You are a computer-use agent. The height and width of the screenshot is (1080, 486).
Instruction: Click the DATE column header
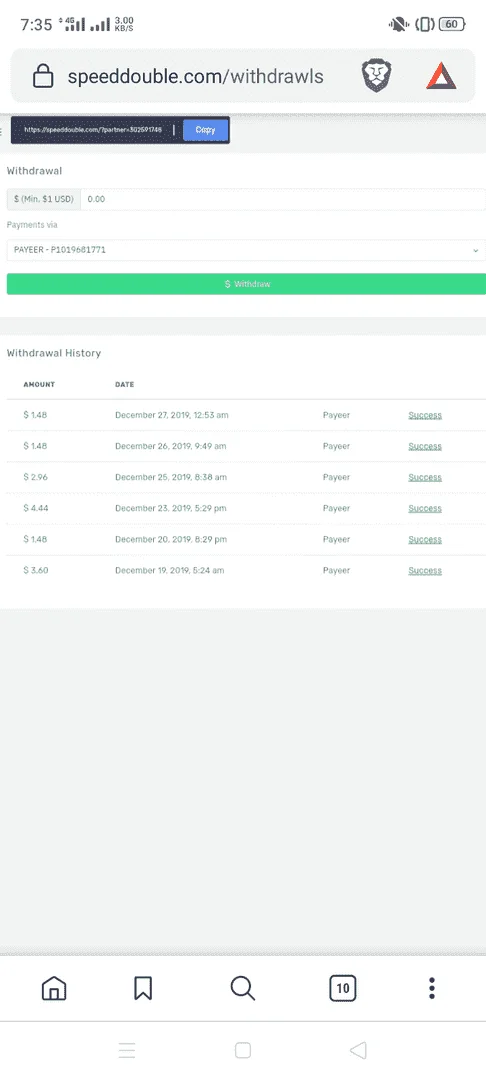[x=125, y=384]
